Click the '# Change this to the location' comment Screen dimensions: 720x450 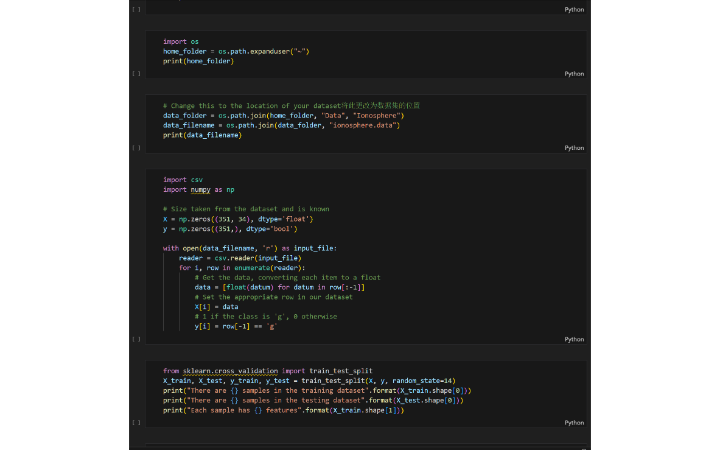(x=291, y=106)
